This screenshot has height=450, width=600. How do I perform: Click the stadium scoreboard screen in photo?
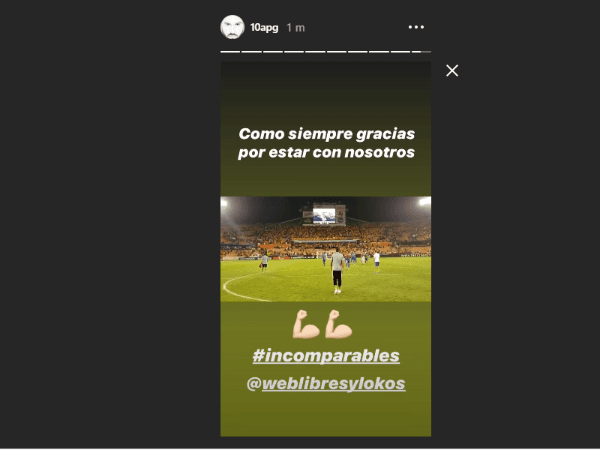pyautogui.click(x=324, y=216)
